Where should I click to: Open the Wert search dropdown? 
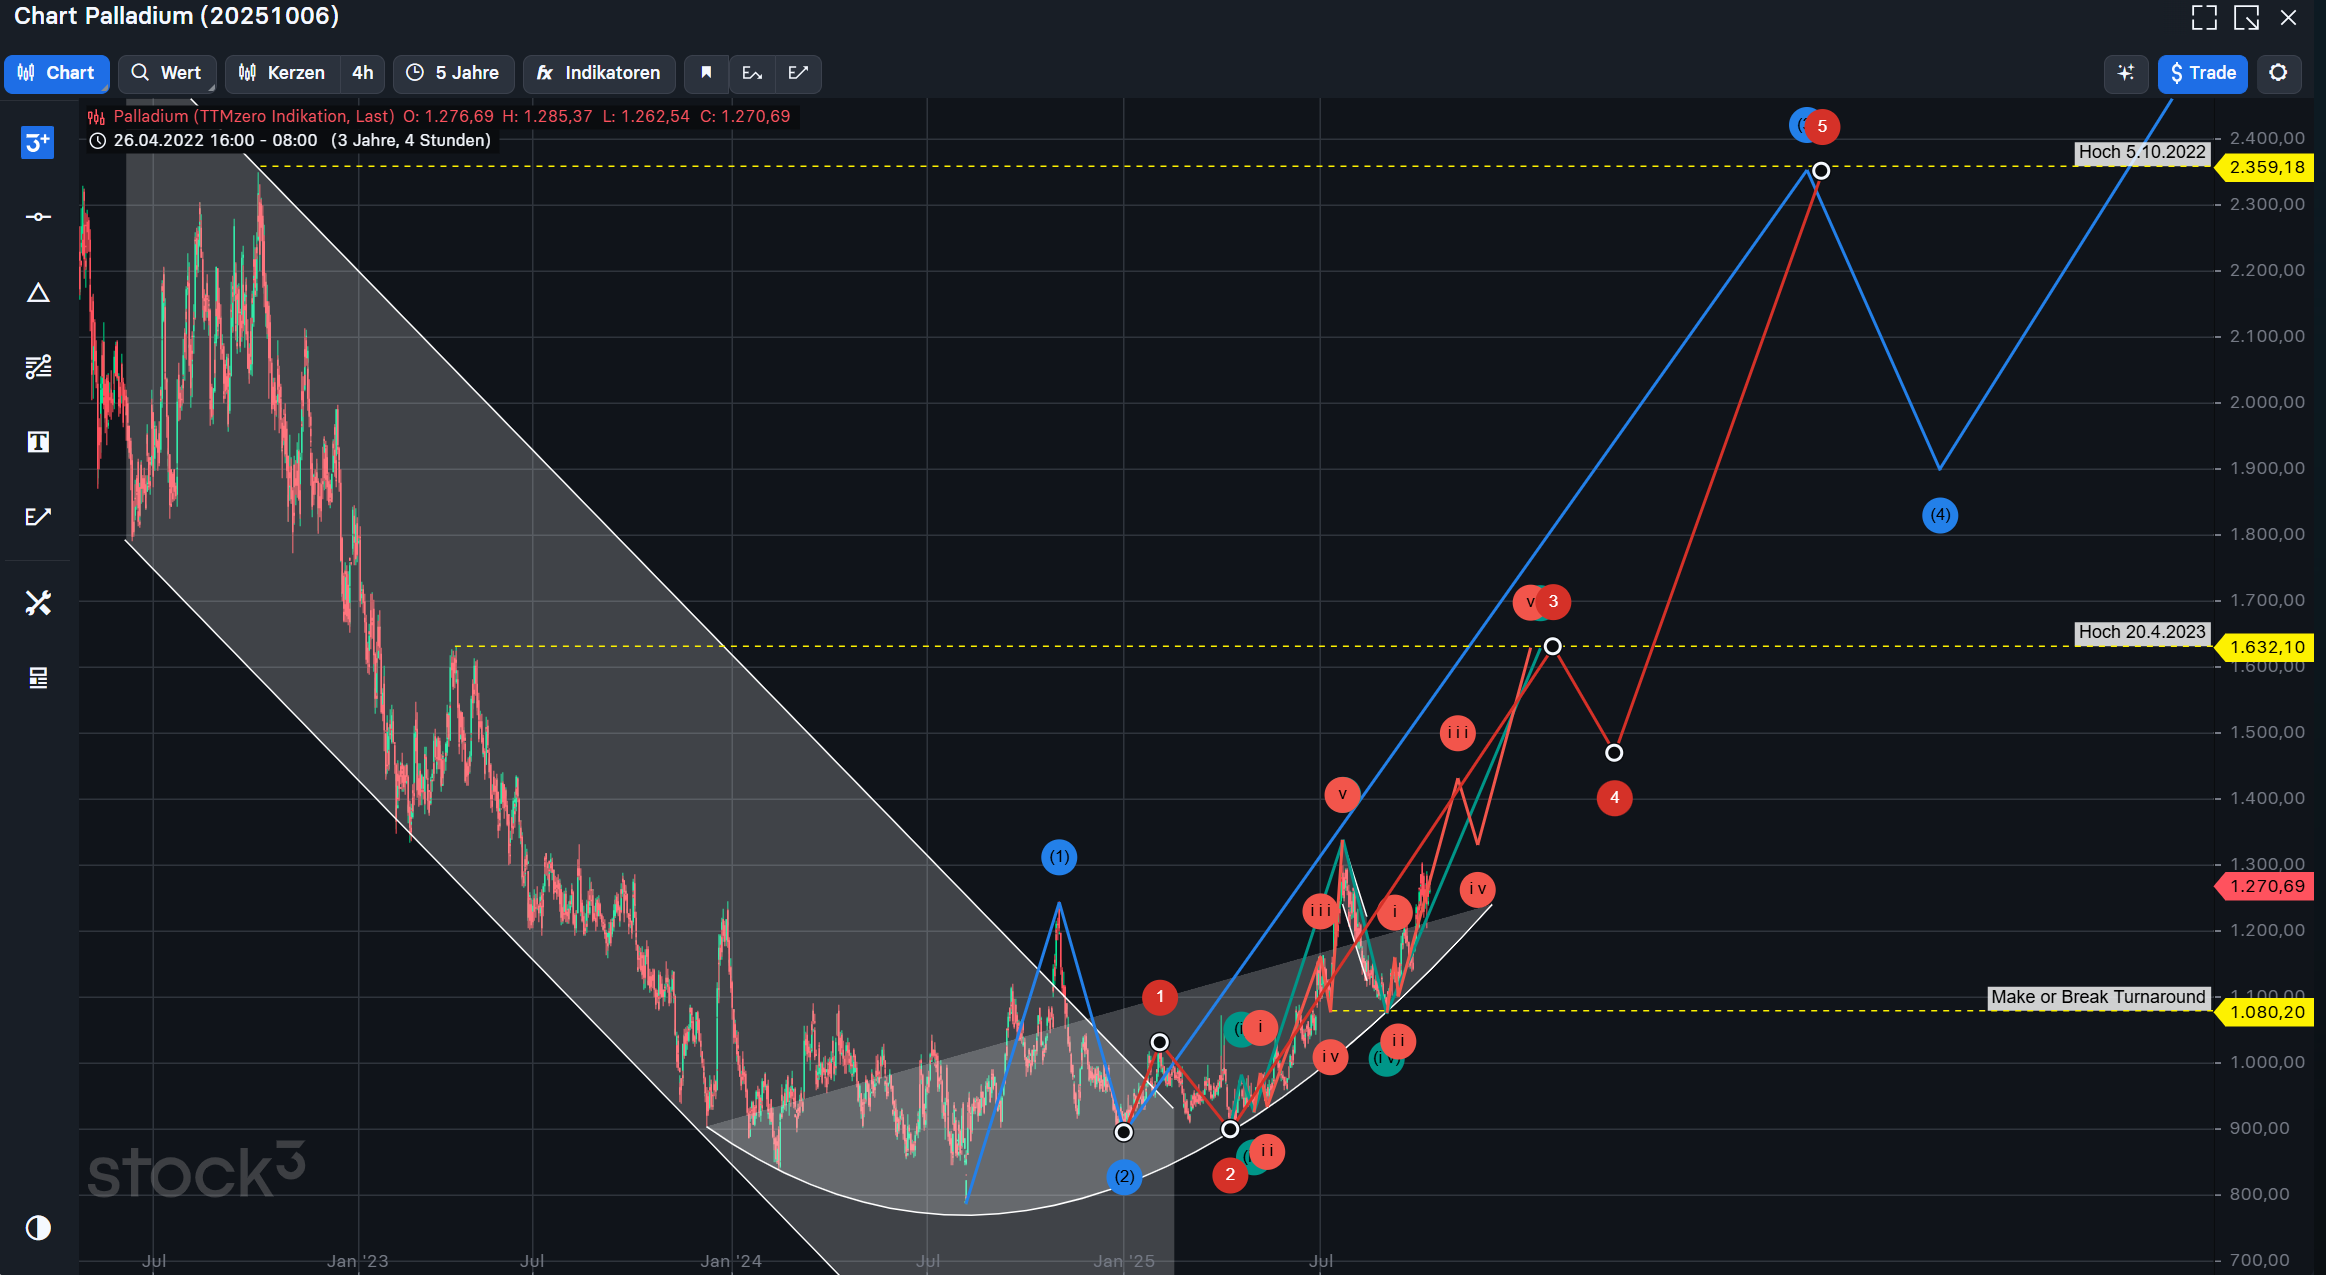coord(167,73)
